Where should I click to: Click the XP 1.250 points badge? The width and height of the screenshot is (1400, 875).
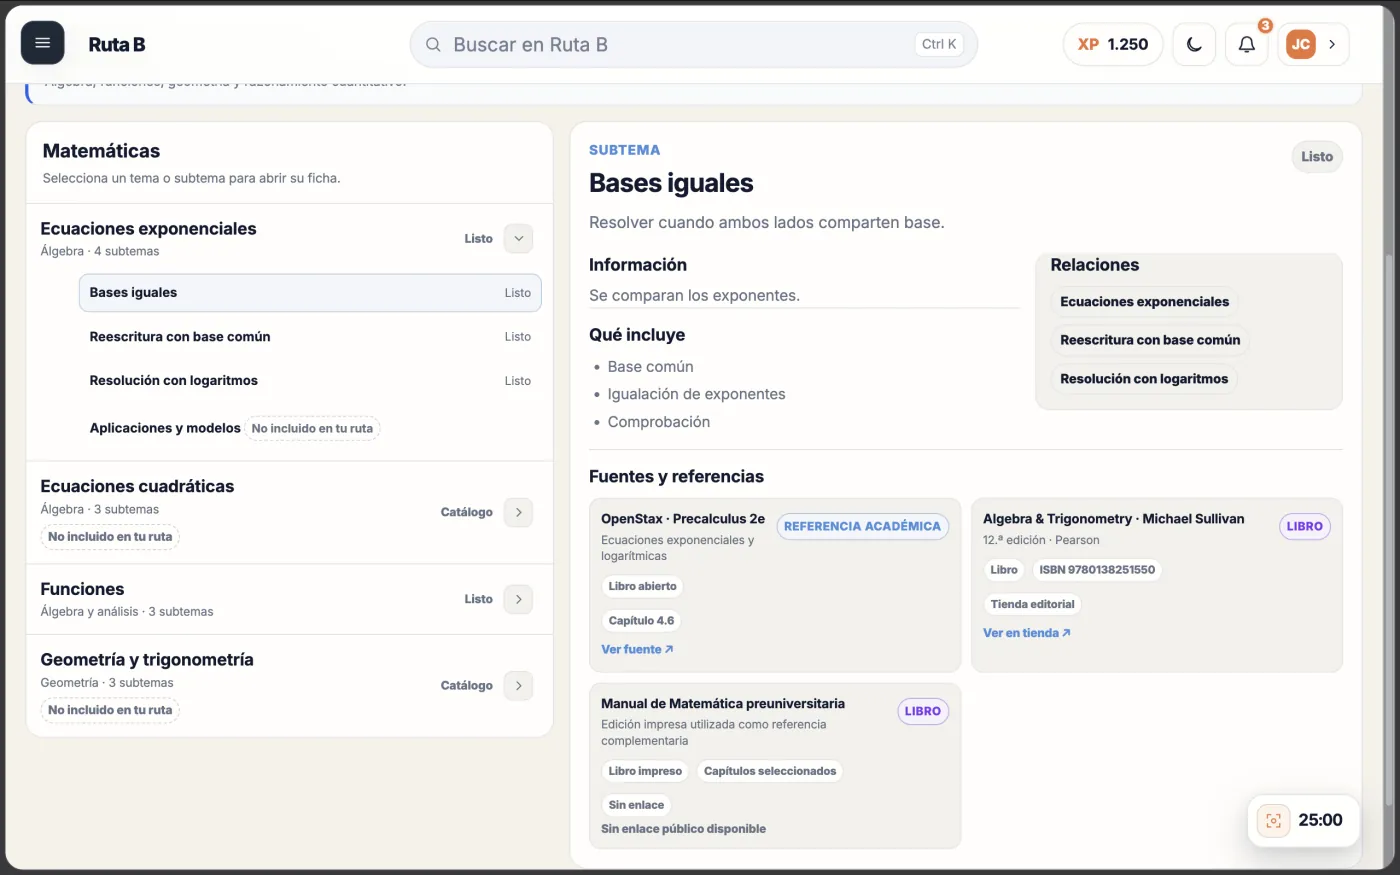coord(1113,44)
